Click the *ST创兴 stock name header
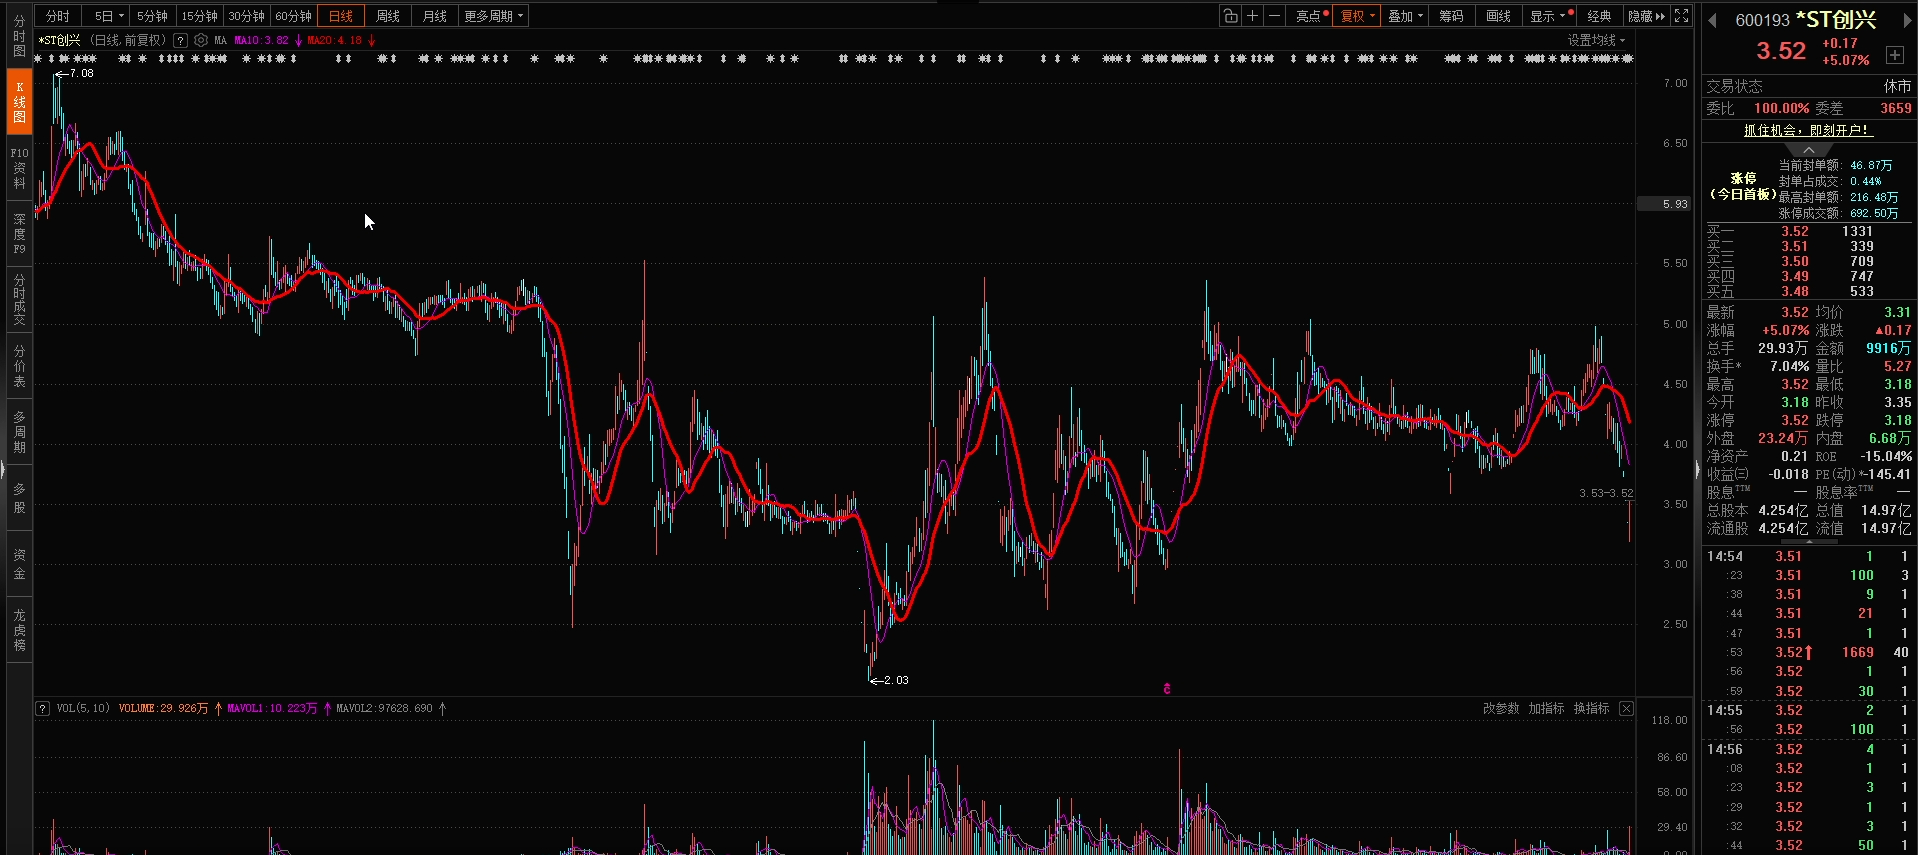This screenshot has width=1918, height=855. (x=1836, y=20)
